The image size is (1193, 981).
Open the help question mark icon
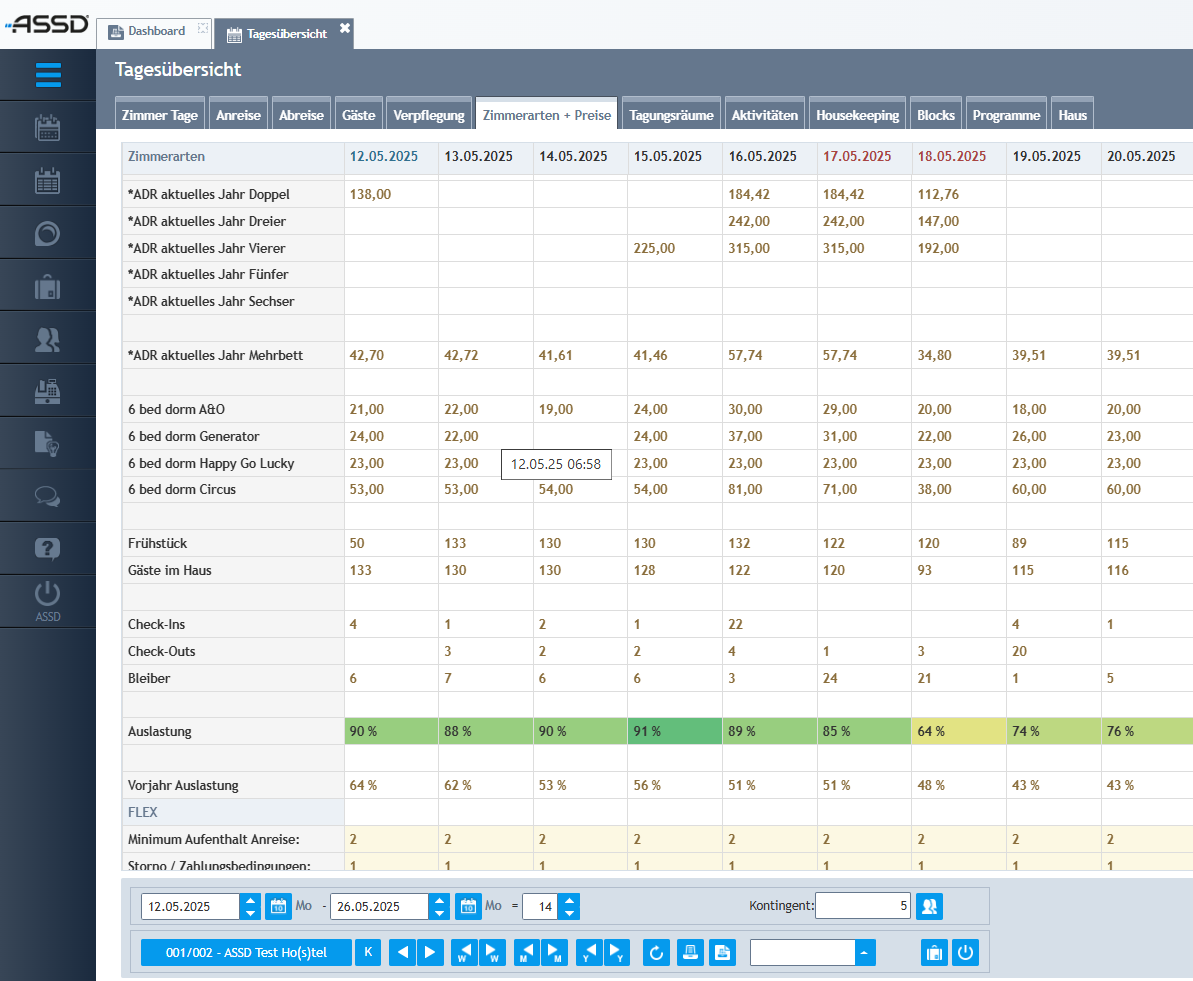(x=48, y=548)
